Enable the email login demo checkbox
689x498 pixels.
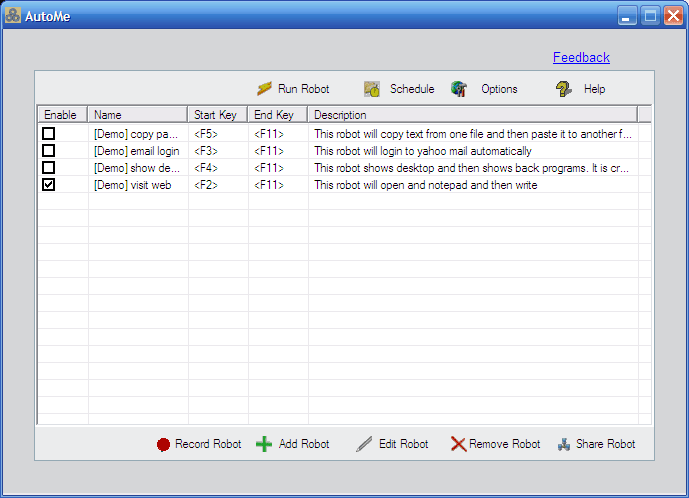tap(48, 151)
